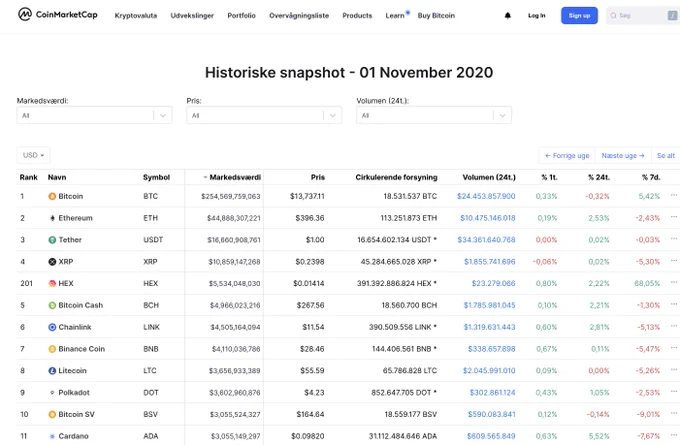Open more options for Polkadot row
Viewport: 680px width, 445px height.
tap(673, 391)
